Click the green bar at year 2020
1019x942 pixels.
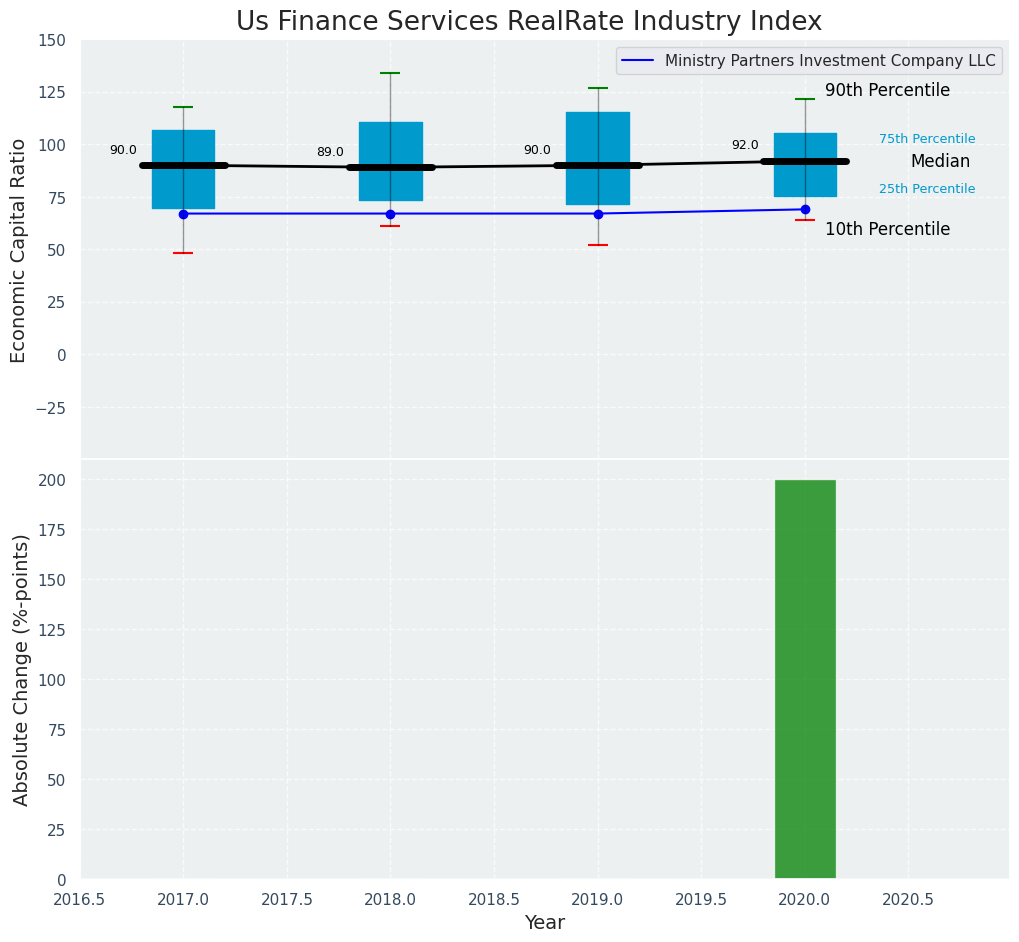click(805, 679)
